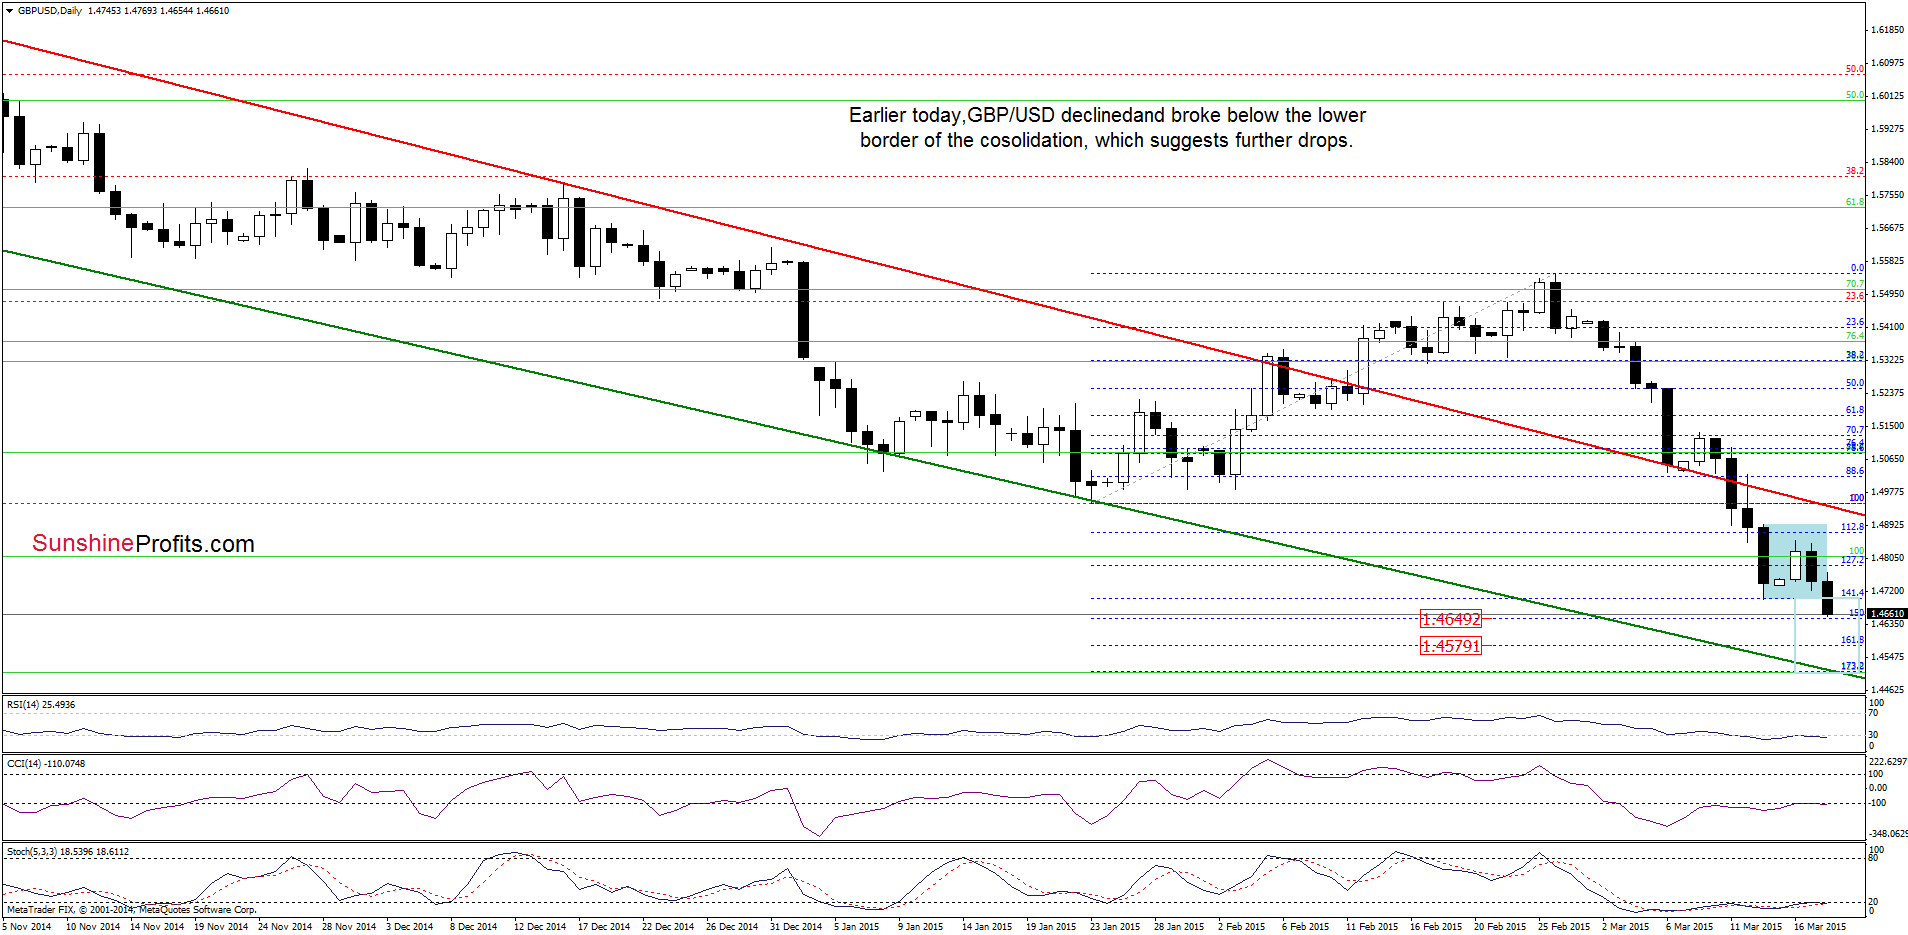The height and width of the screenshot is (935, 1908).
Task: Click the 5 Nov 2014 date label
Action: (x=27, y=927)
